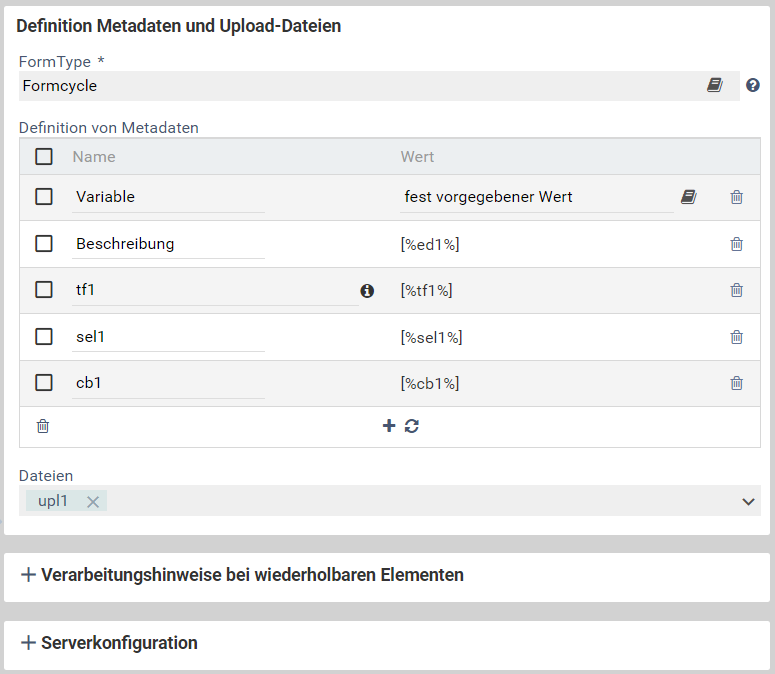Check the Beschreibung row checkbox

point(44,244)
